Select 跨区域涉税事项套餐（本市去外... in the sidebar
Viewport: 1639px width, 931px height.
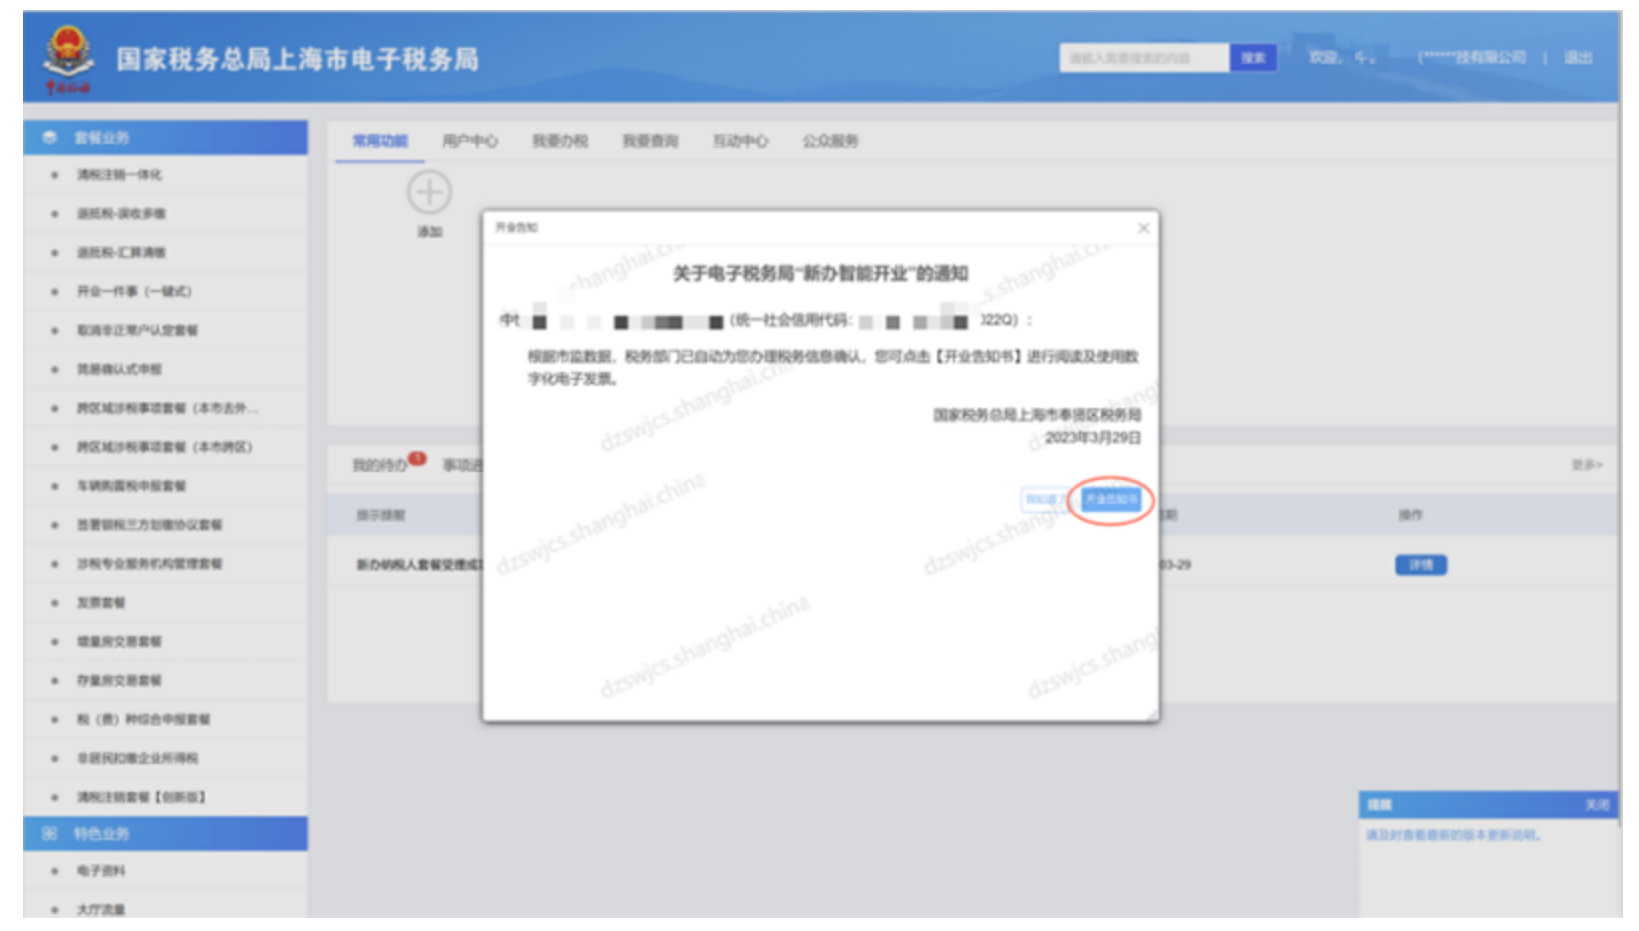coord(167,408)
